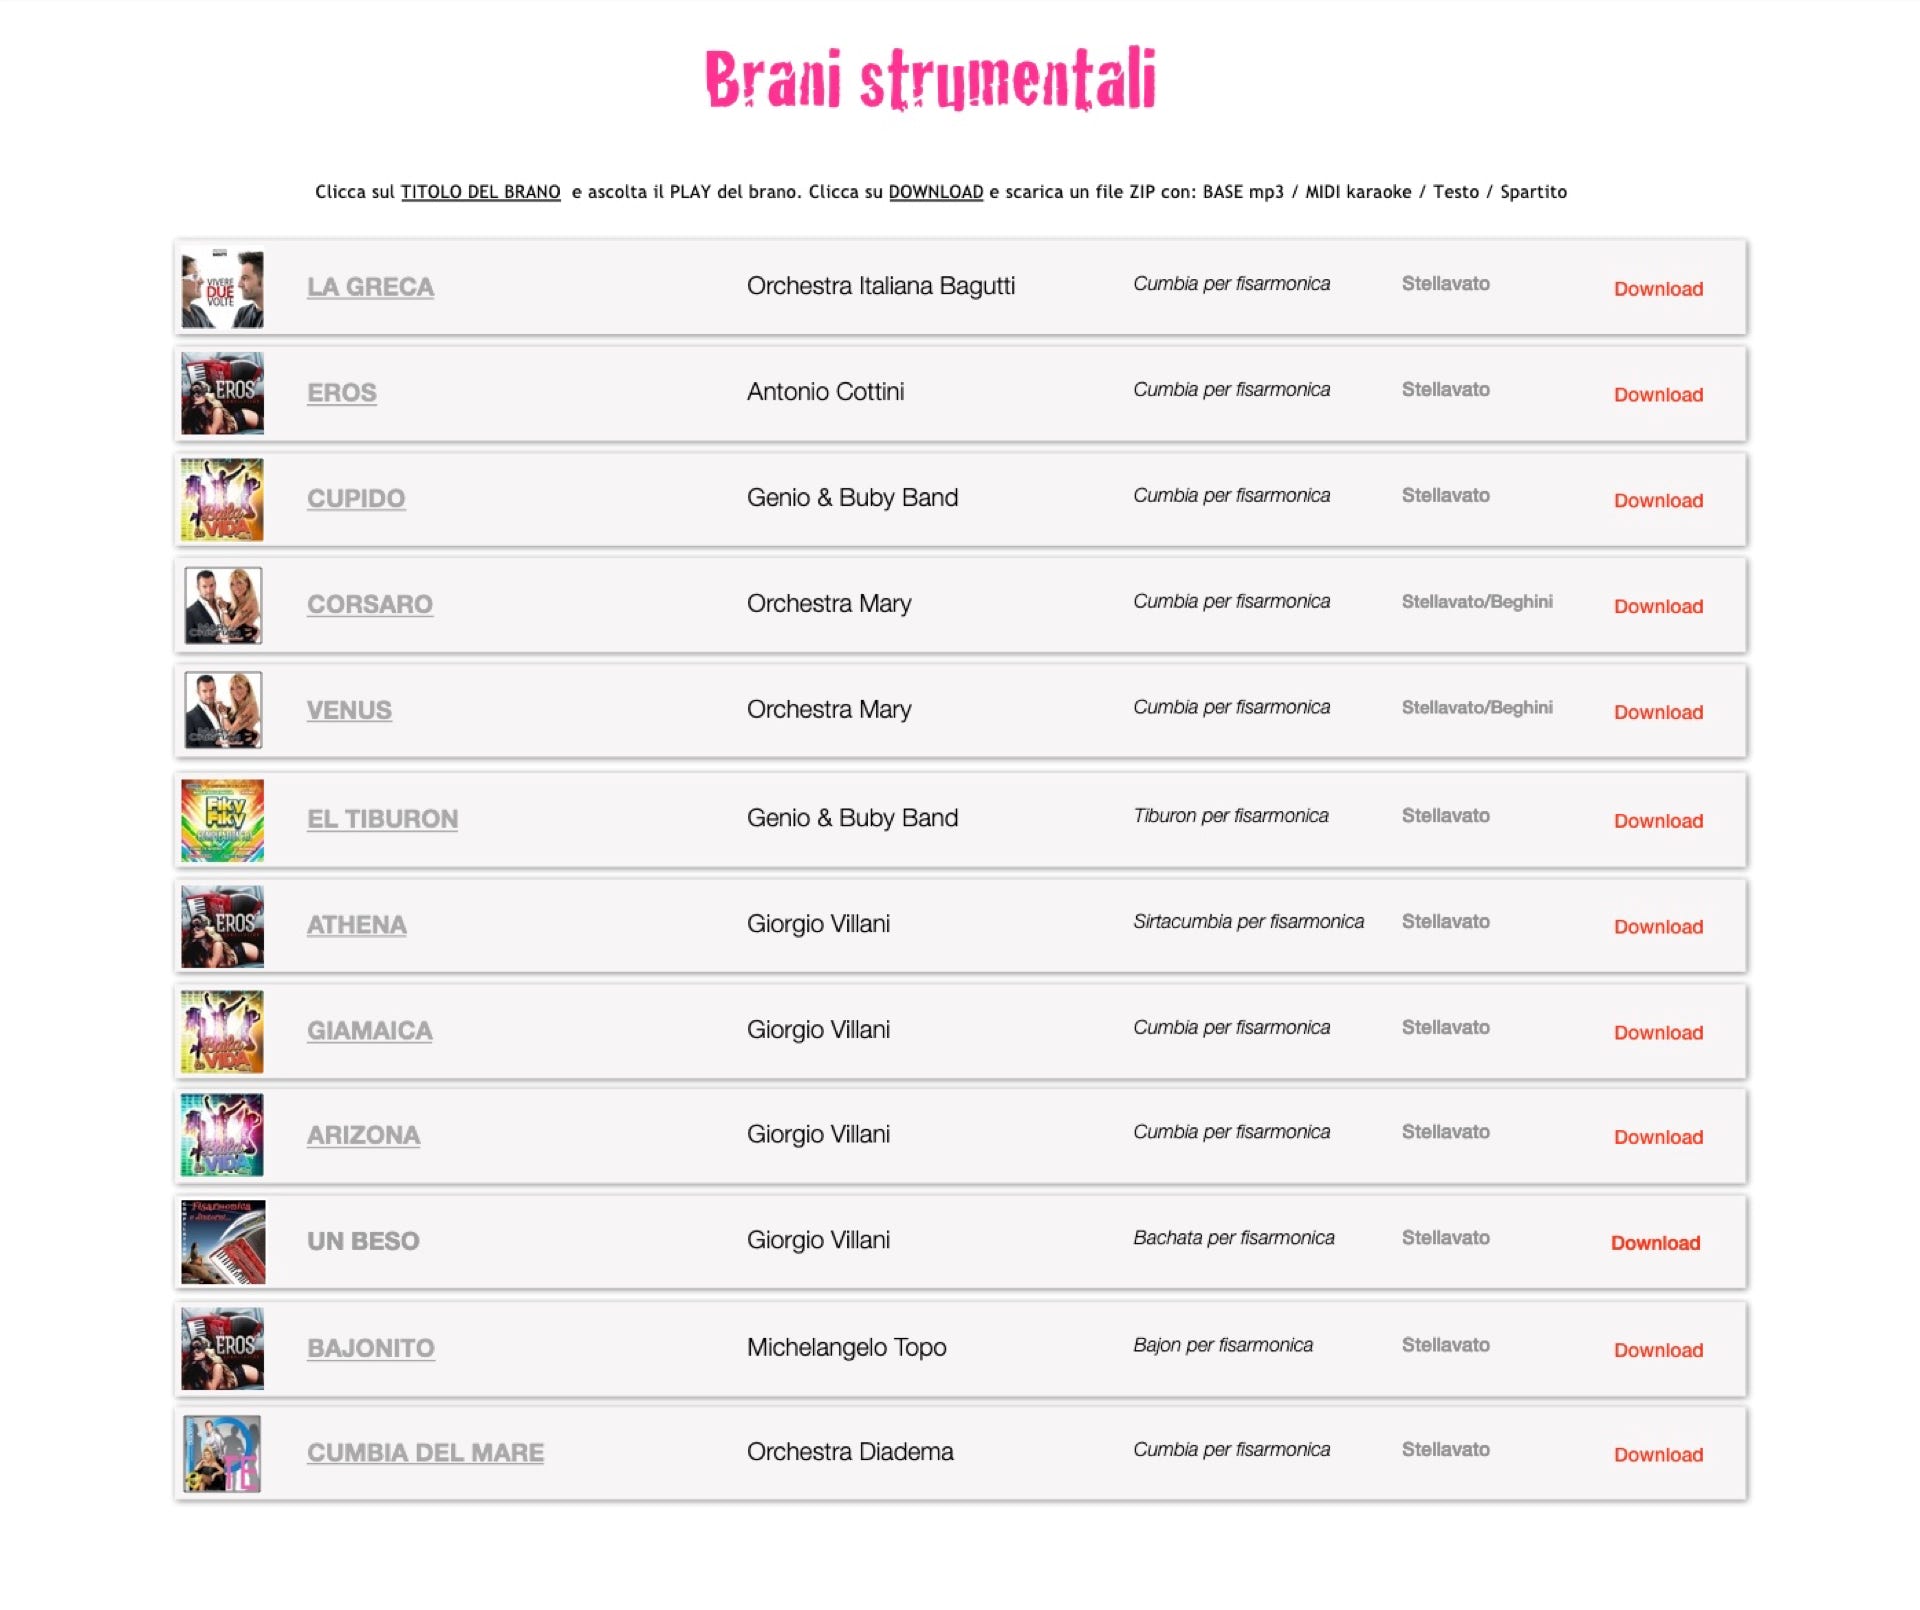This screenshot has height=1610, width=1920.
Task: Open the EL TIBURON title link
Action: [382, 819]
